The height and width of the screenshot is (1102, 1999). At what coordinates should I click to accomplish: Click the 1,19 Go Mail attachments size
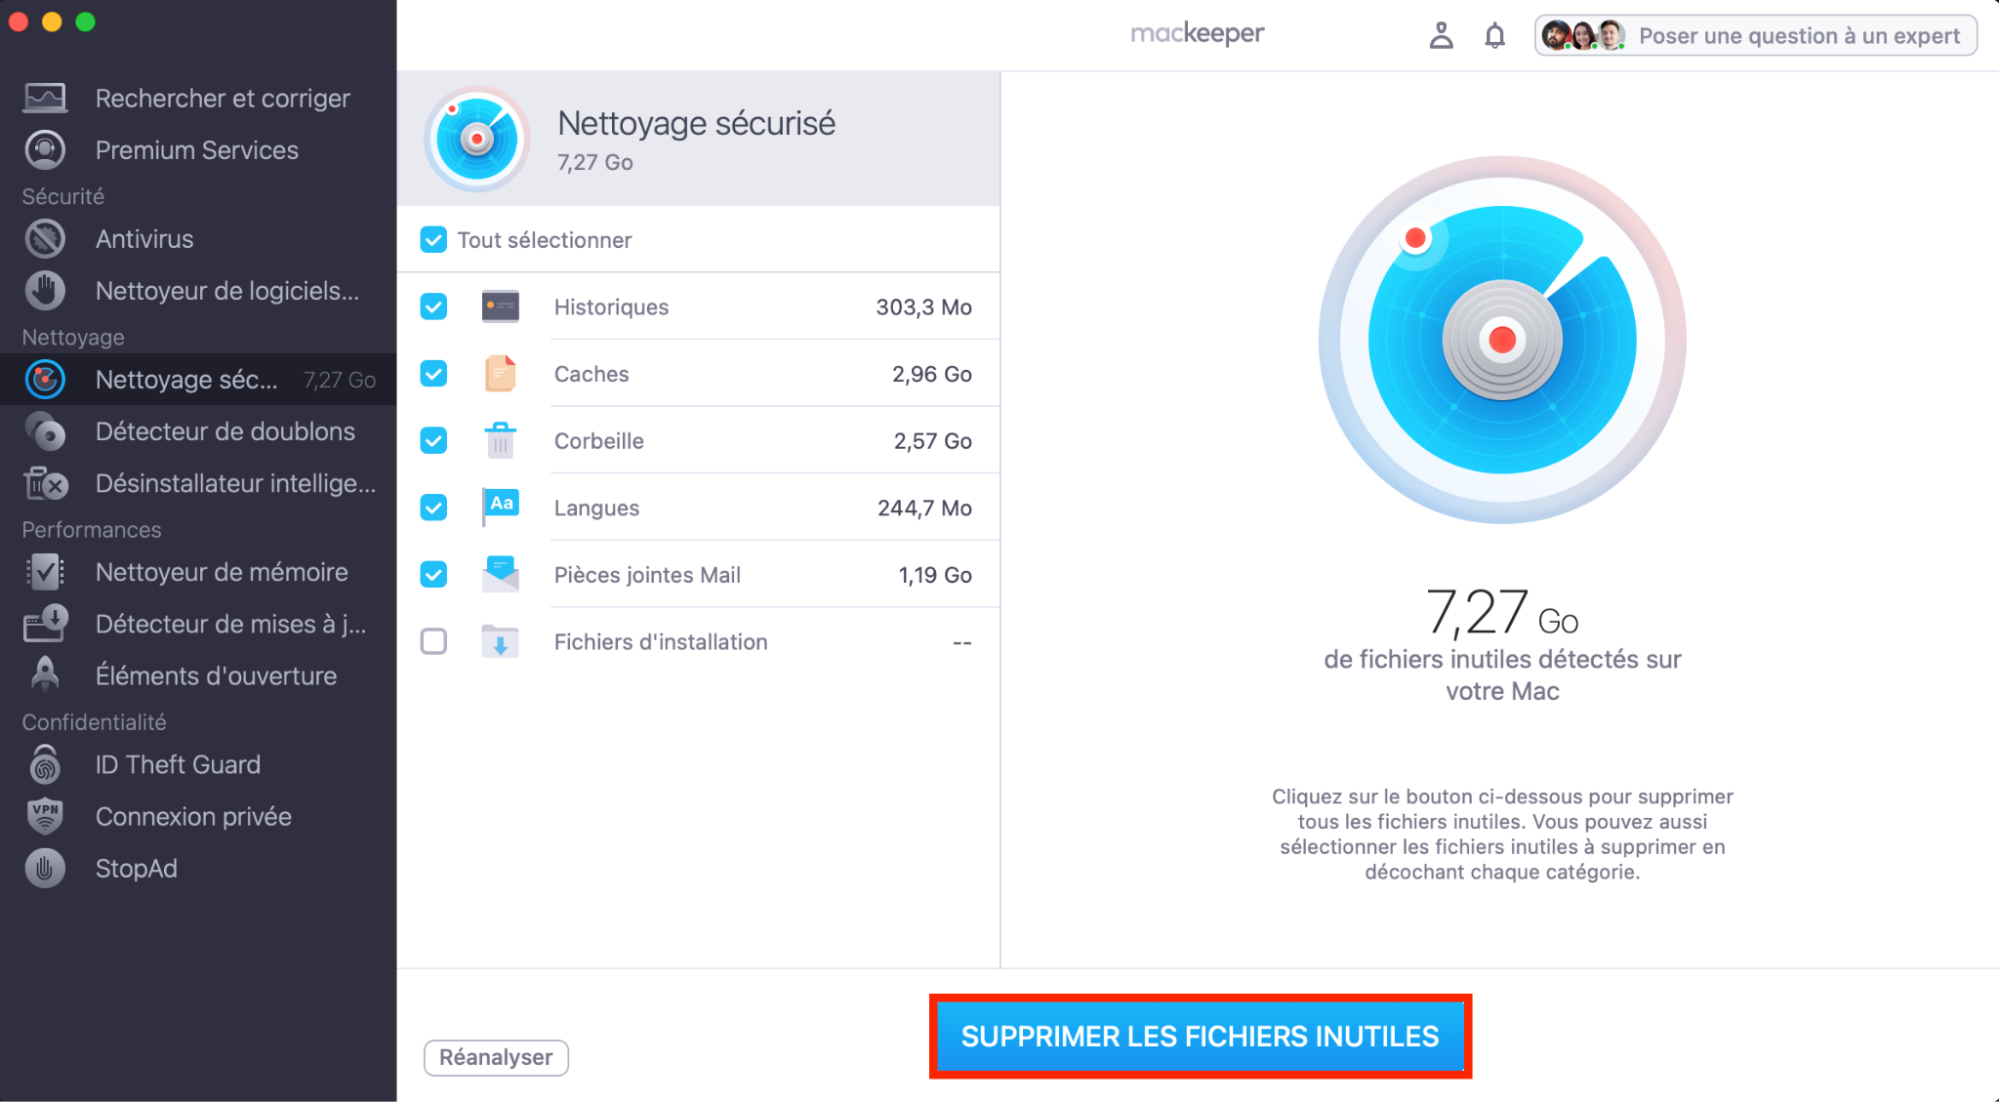click(935, 575)
